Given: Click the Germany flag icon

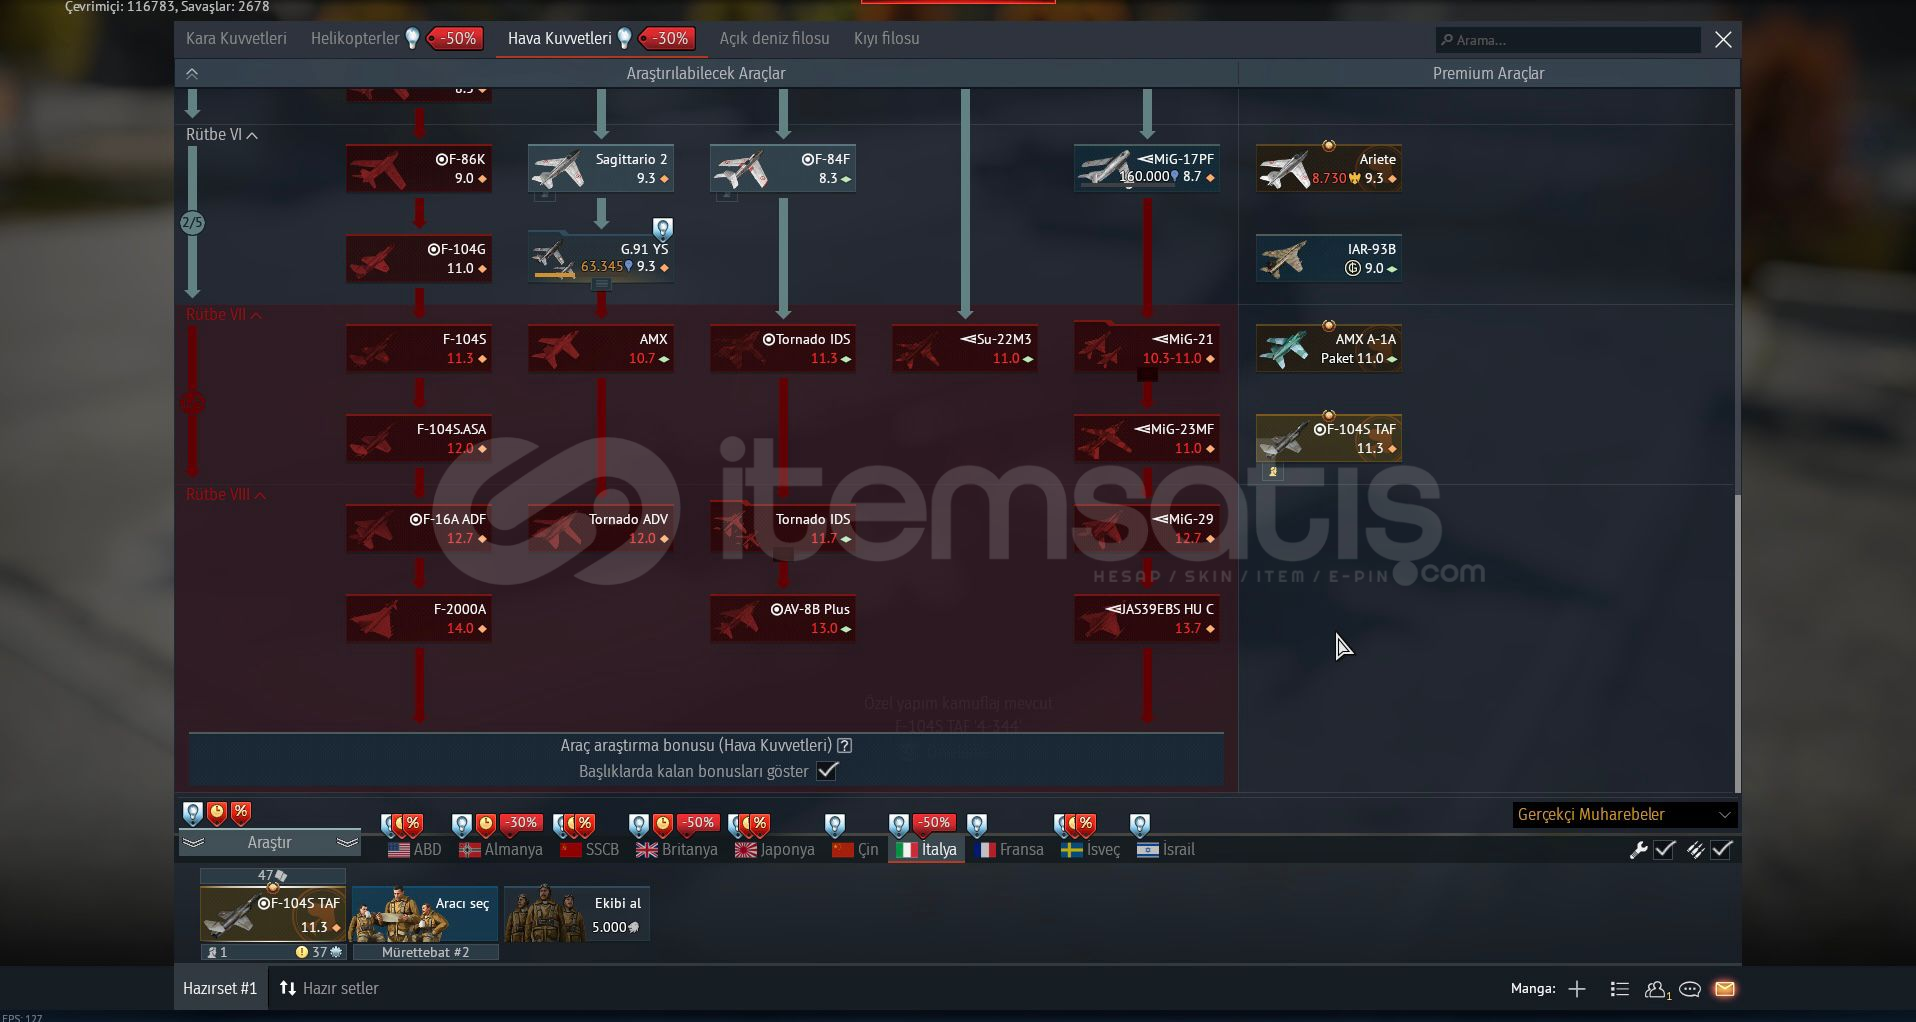Looking at the screenshot, I should [469, 850].
